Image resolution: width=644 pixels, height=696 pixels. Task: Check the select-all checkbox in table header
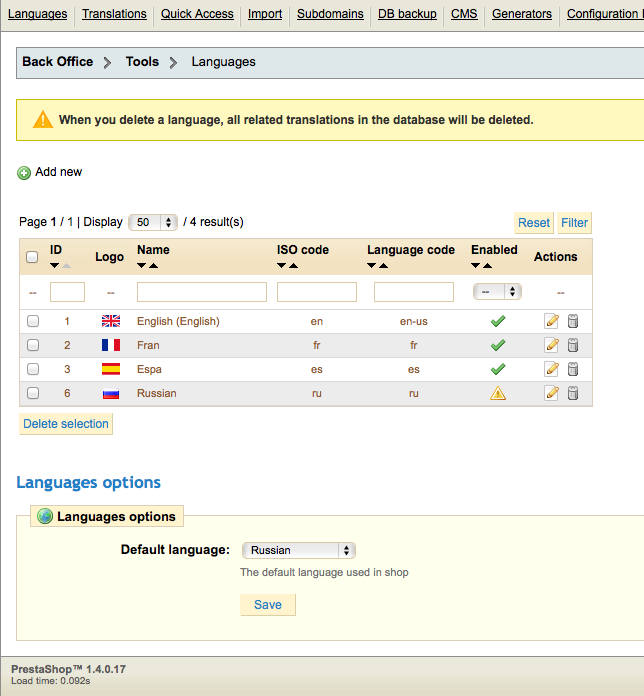32,257
